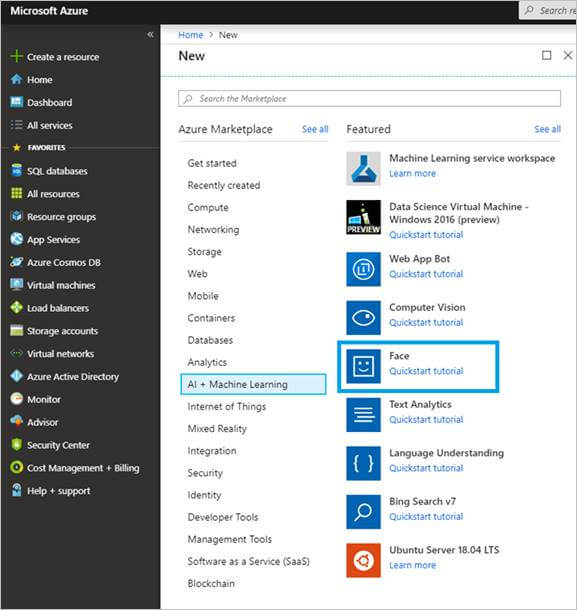Click the Search the Marketplace field
Viewport: 577px width, 610px height.
click(x=369, y=98)
